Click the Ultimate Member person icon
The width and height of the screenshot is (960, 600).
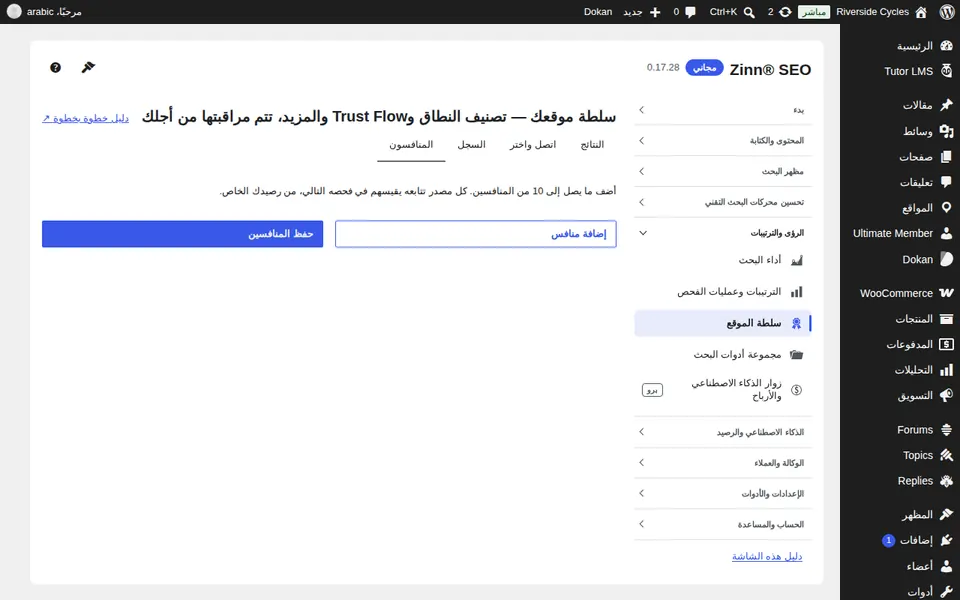click(x=947, y=233)
